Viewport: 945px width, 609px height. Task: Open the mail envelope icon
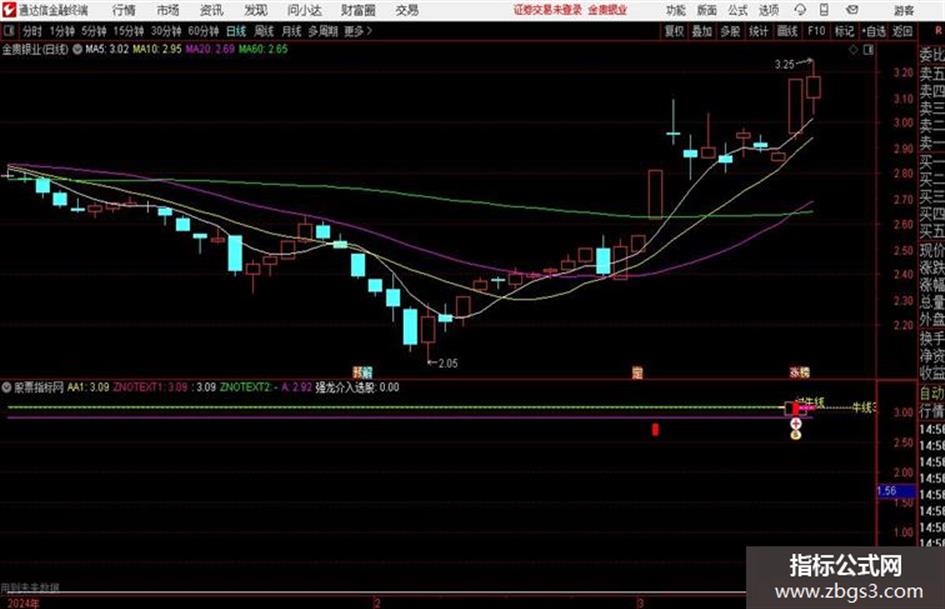(x=852, y=10)
